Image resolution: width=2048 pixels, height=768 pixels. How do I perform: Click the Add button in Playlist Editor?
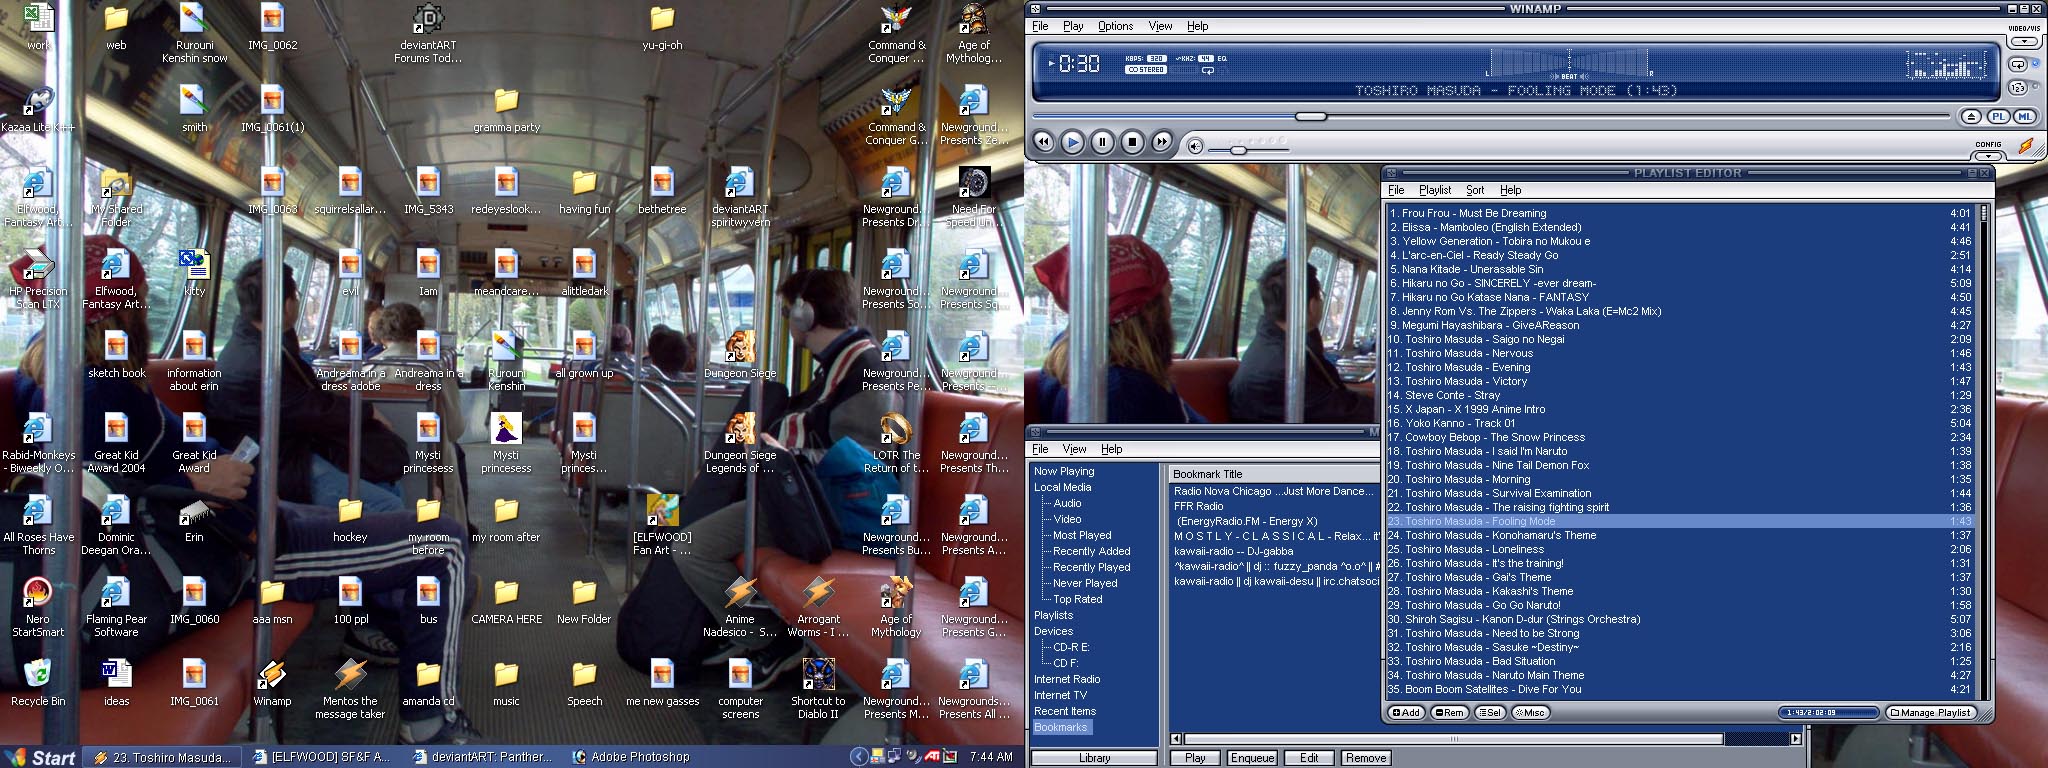click(1406, 713)
